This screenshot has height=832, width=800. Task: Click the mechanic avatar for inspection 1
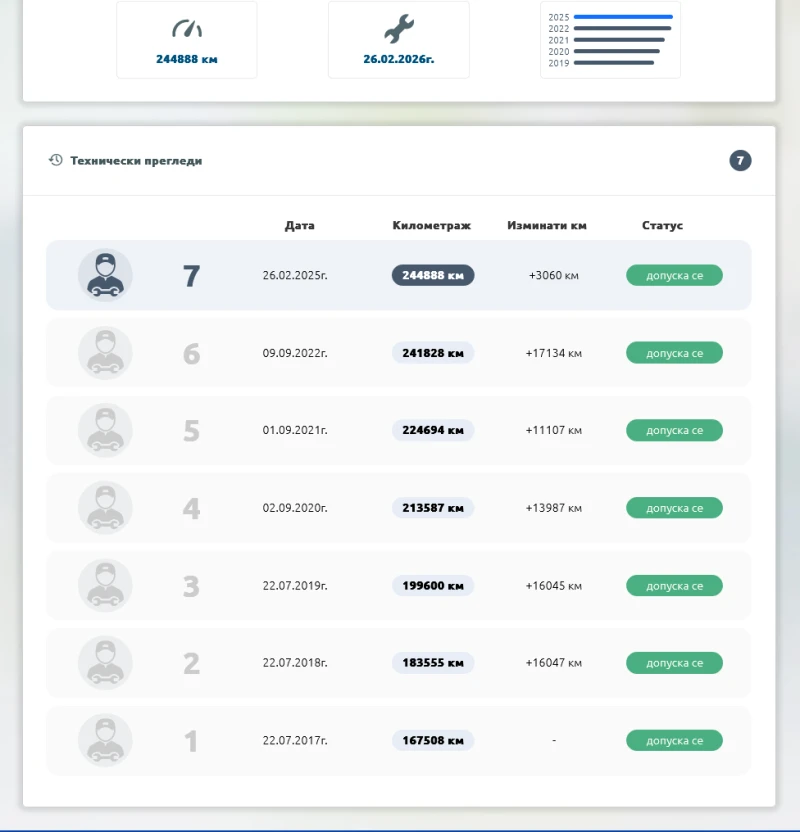105,741
